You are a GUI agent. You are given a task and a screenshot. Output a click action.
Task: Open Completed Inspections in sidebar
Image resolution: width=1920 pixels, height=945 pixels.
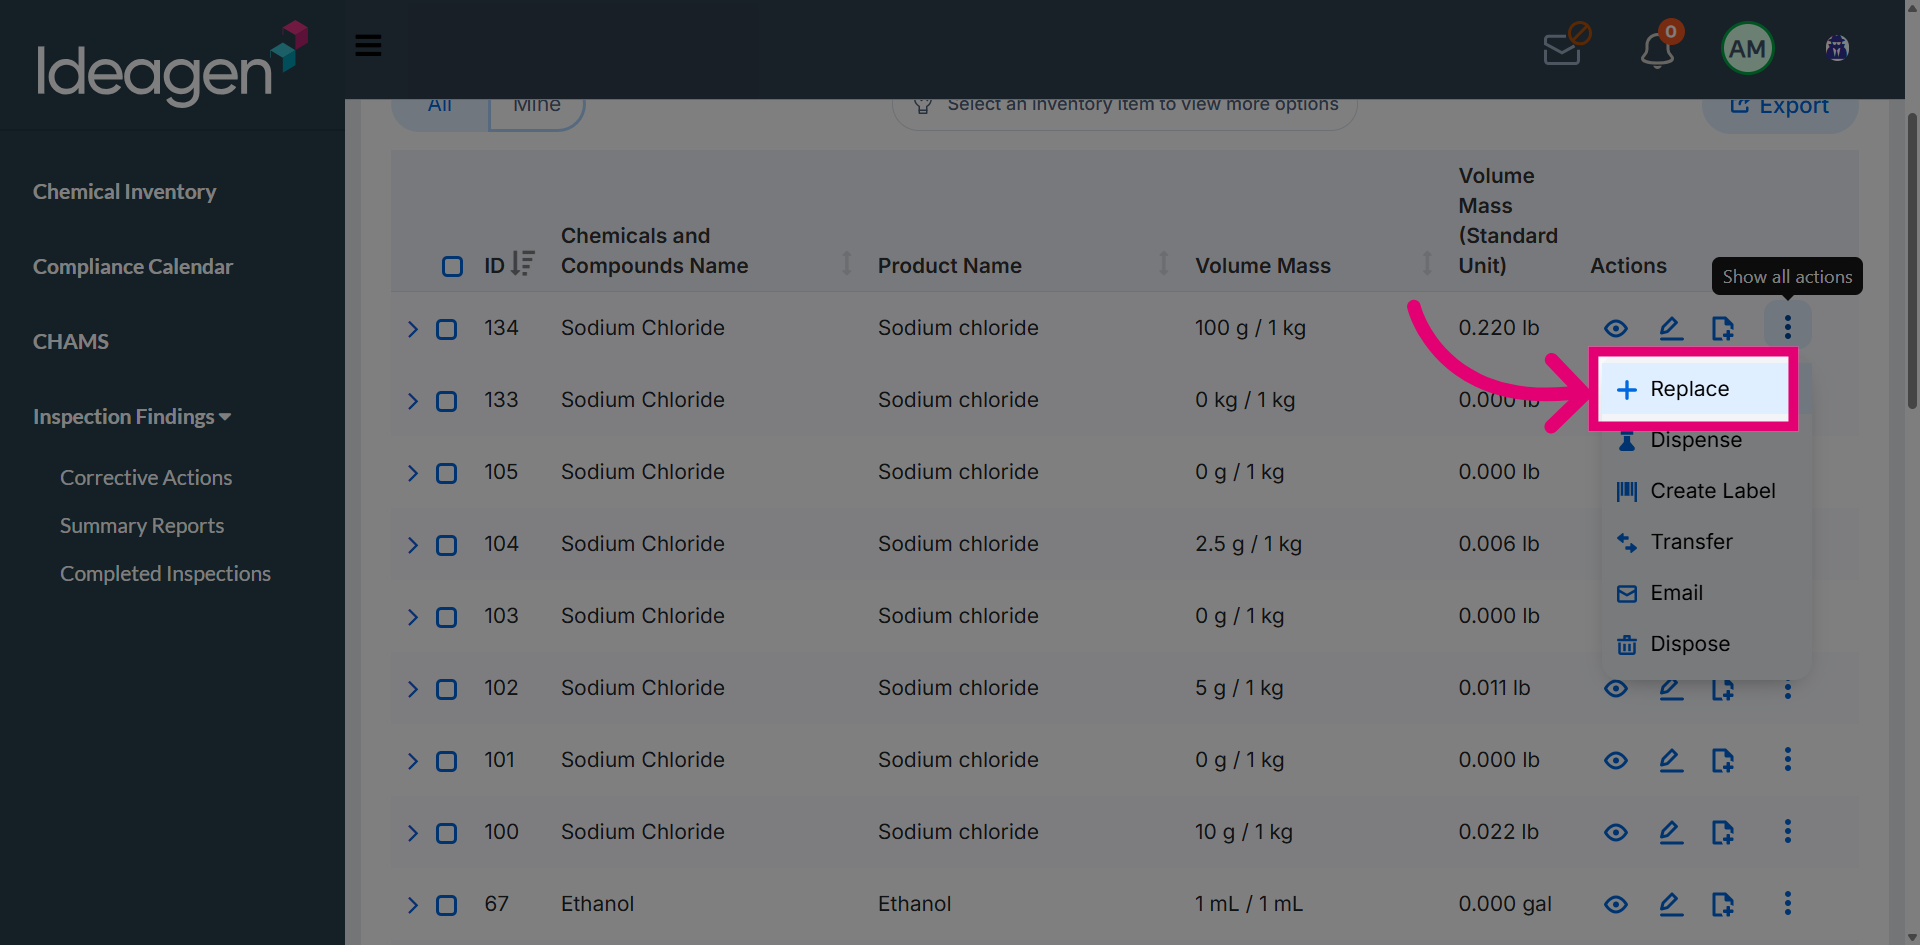(x=165, y=574)
